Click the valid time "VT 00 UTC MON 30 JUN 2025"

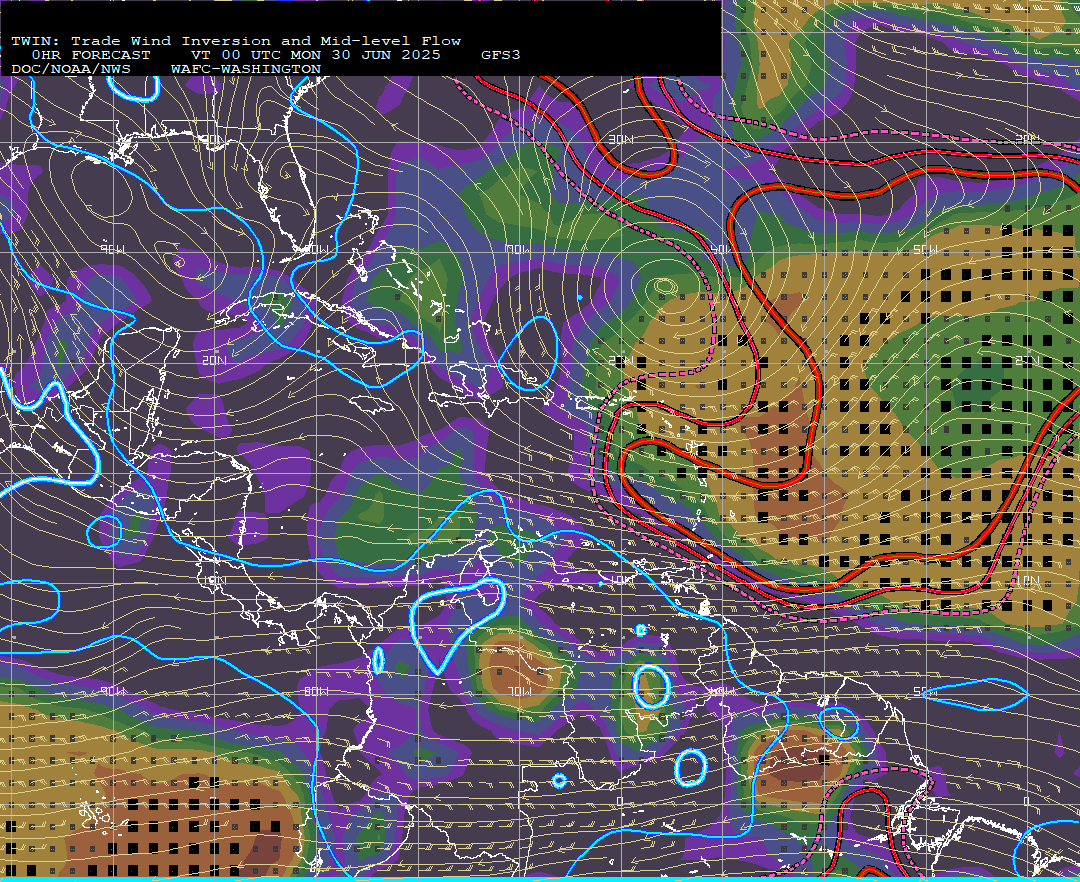(x=316, y=55)
